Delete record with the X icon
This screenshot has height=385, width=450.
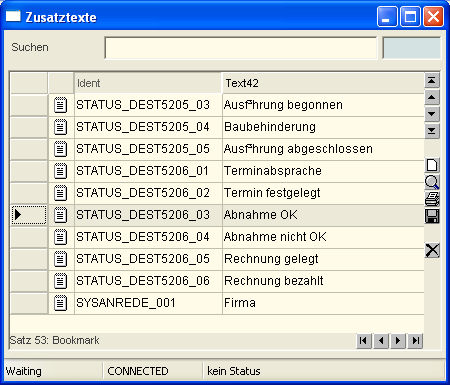click(x=432, y=250)
